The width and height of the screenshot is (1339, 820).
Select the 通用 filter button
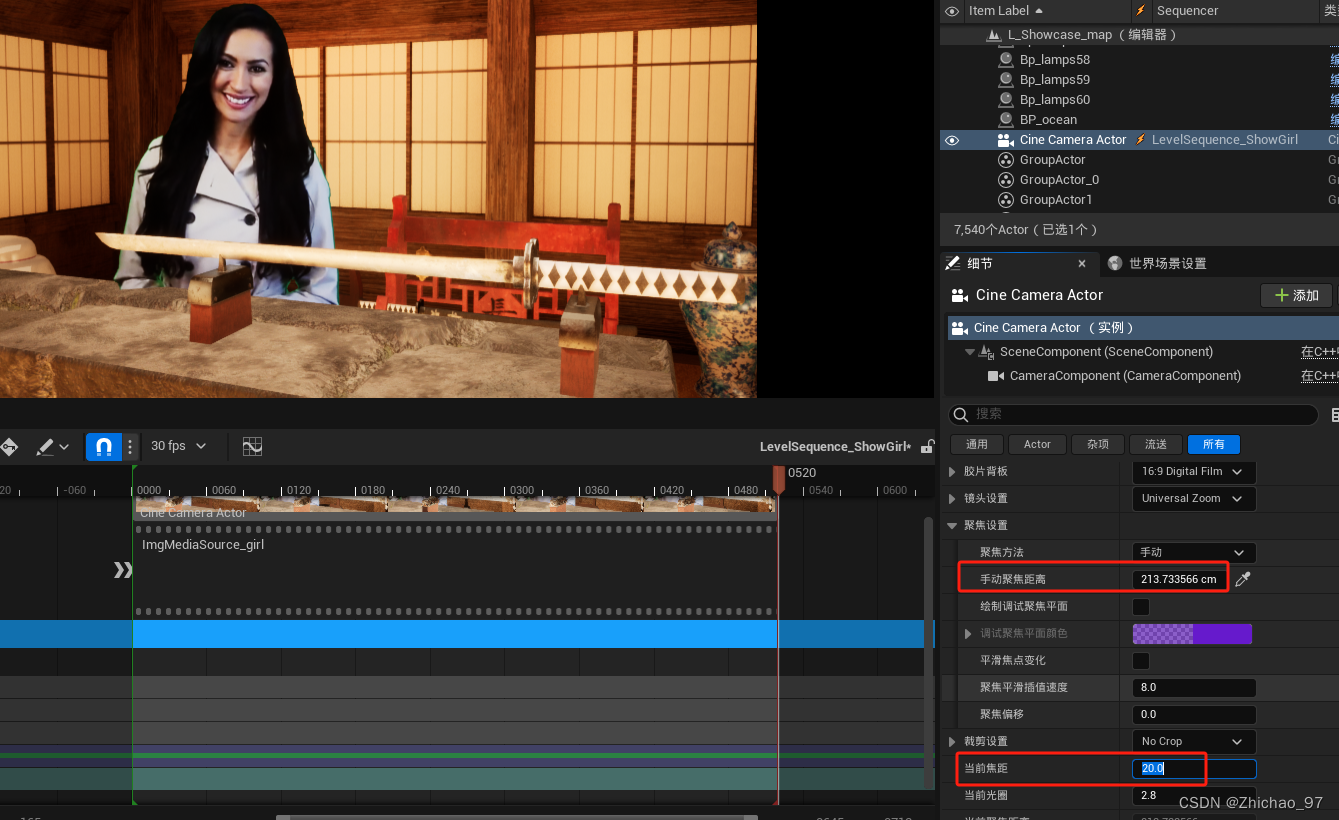[977, 444]
